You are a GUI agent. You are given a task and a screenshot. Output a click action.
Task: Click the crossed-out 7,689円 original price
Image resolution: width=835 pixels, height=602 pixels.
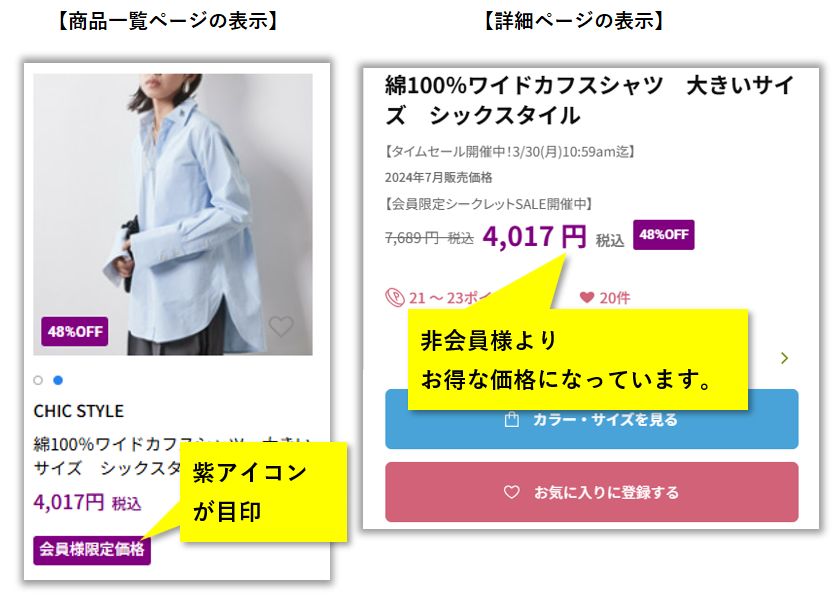coord(429,238)
